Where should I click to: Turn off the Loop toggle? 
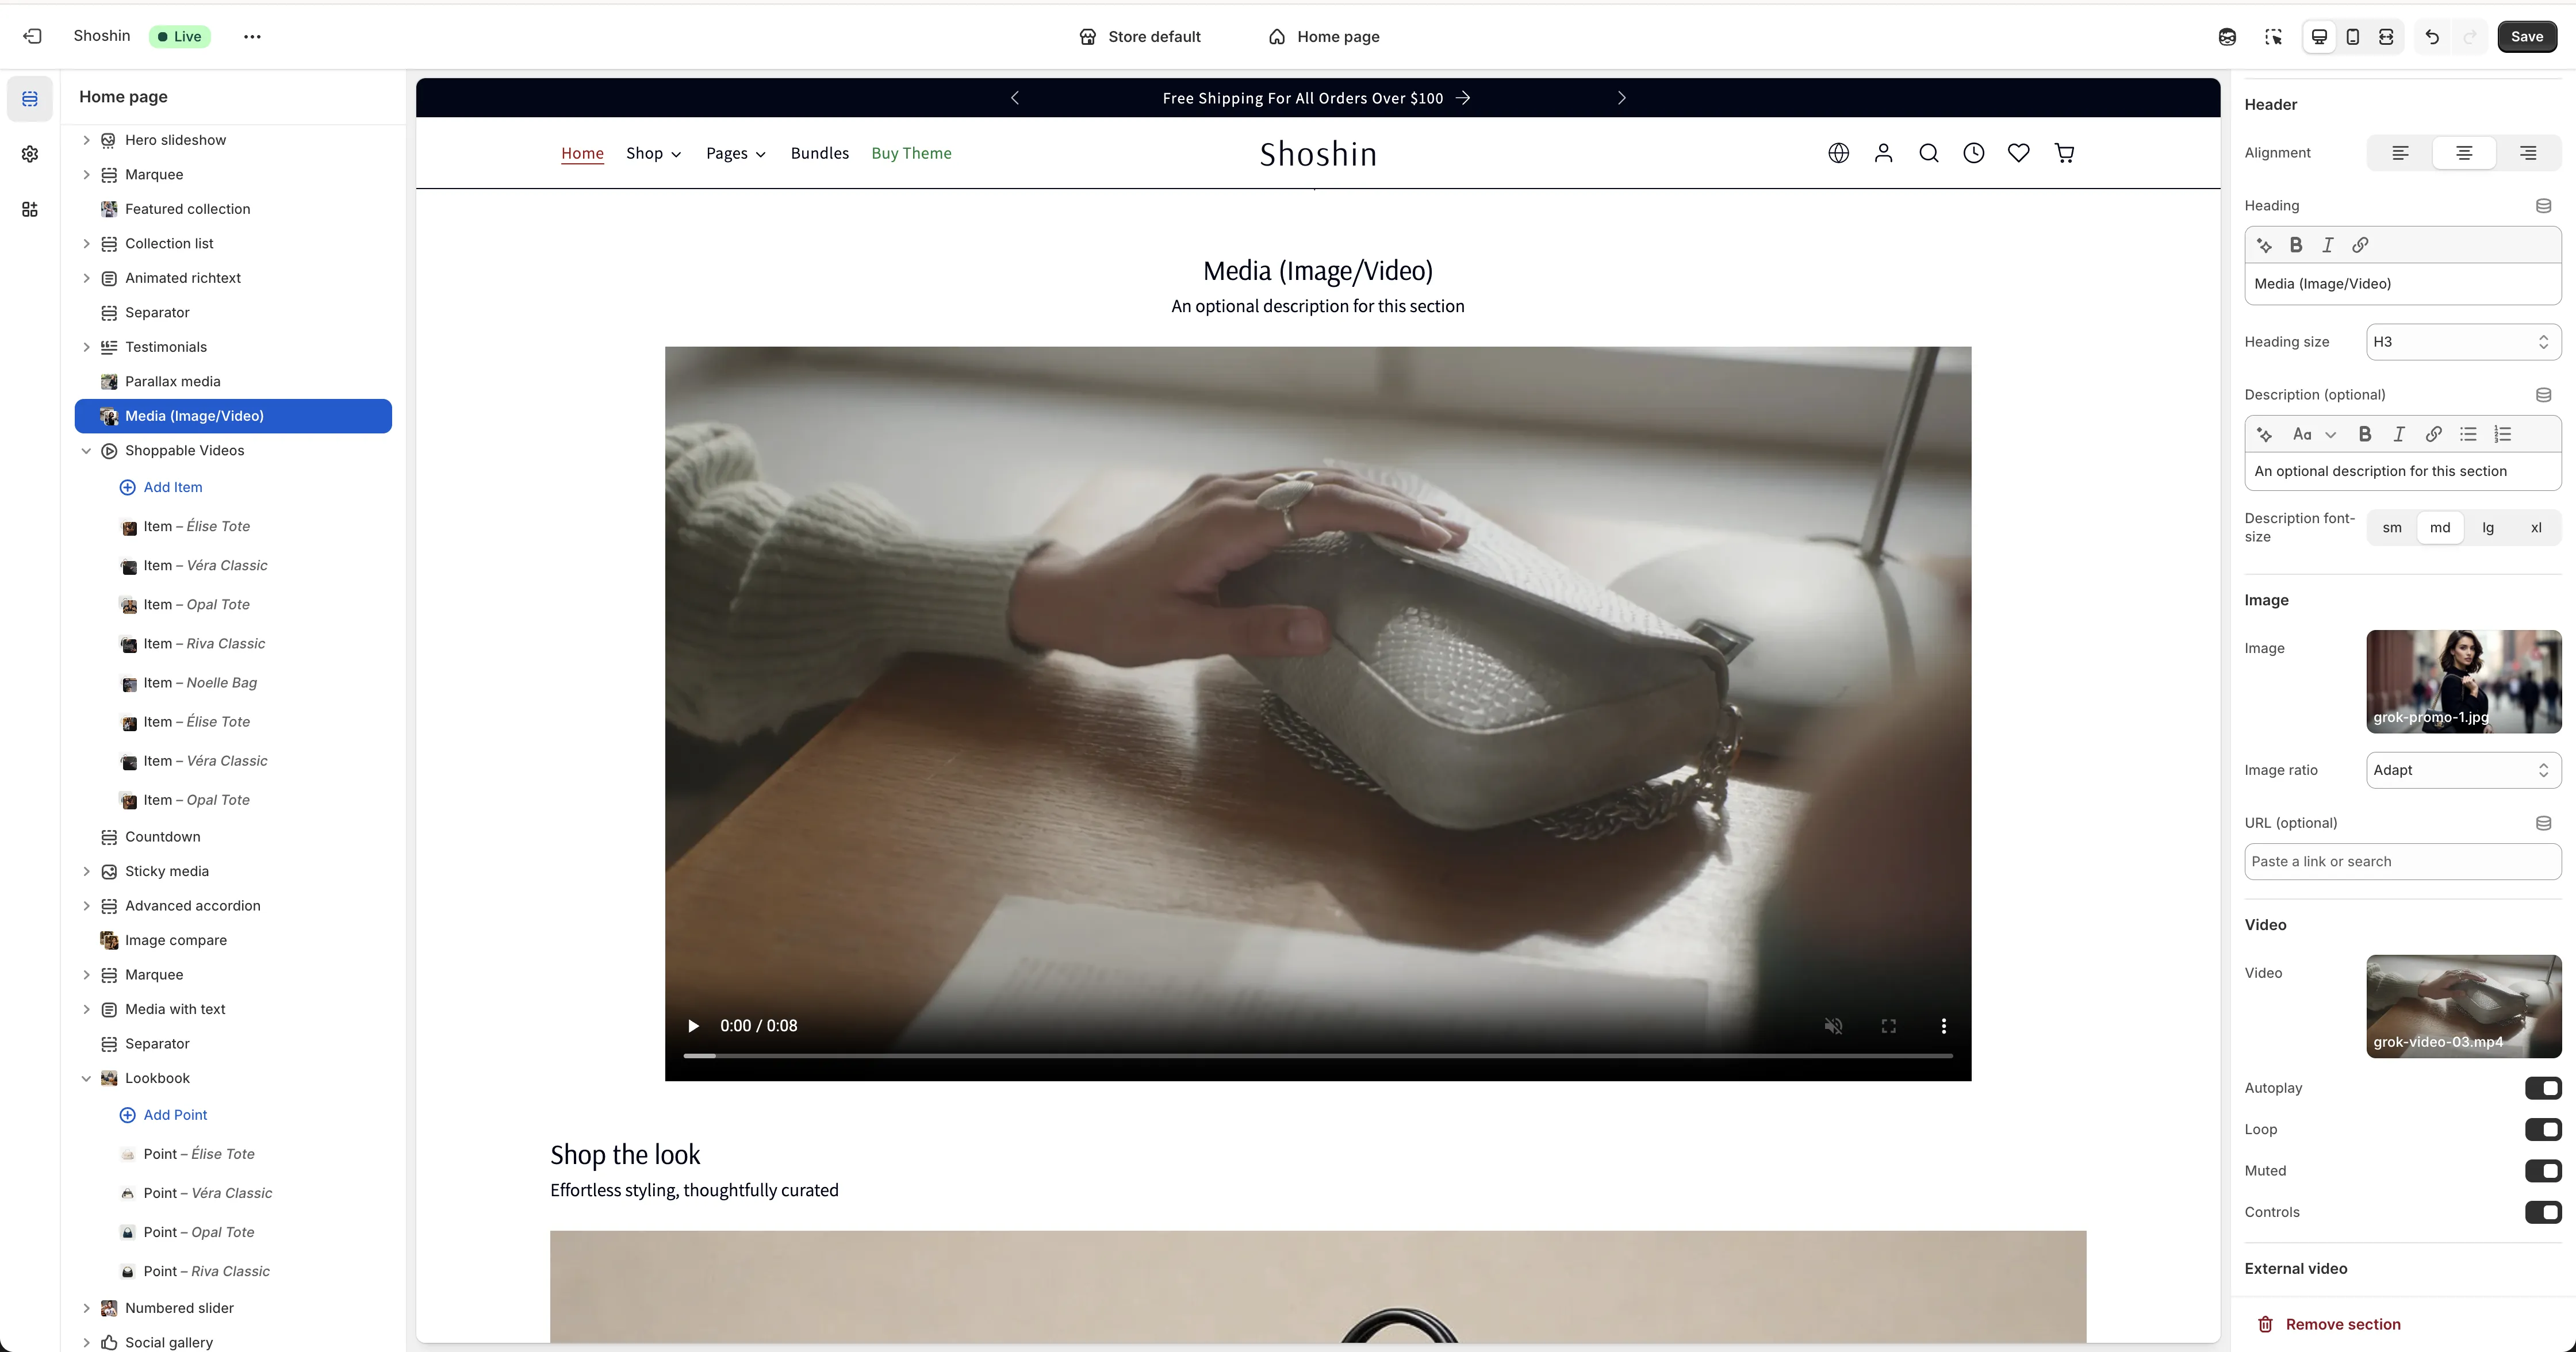[x=2543, y=1129]
